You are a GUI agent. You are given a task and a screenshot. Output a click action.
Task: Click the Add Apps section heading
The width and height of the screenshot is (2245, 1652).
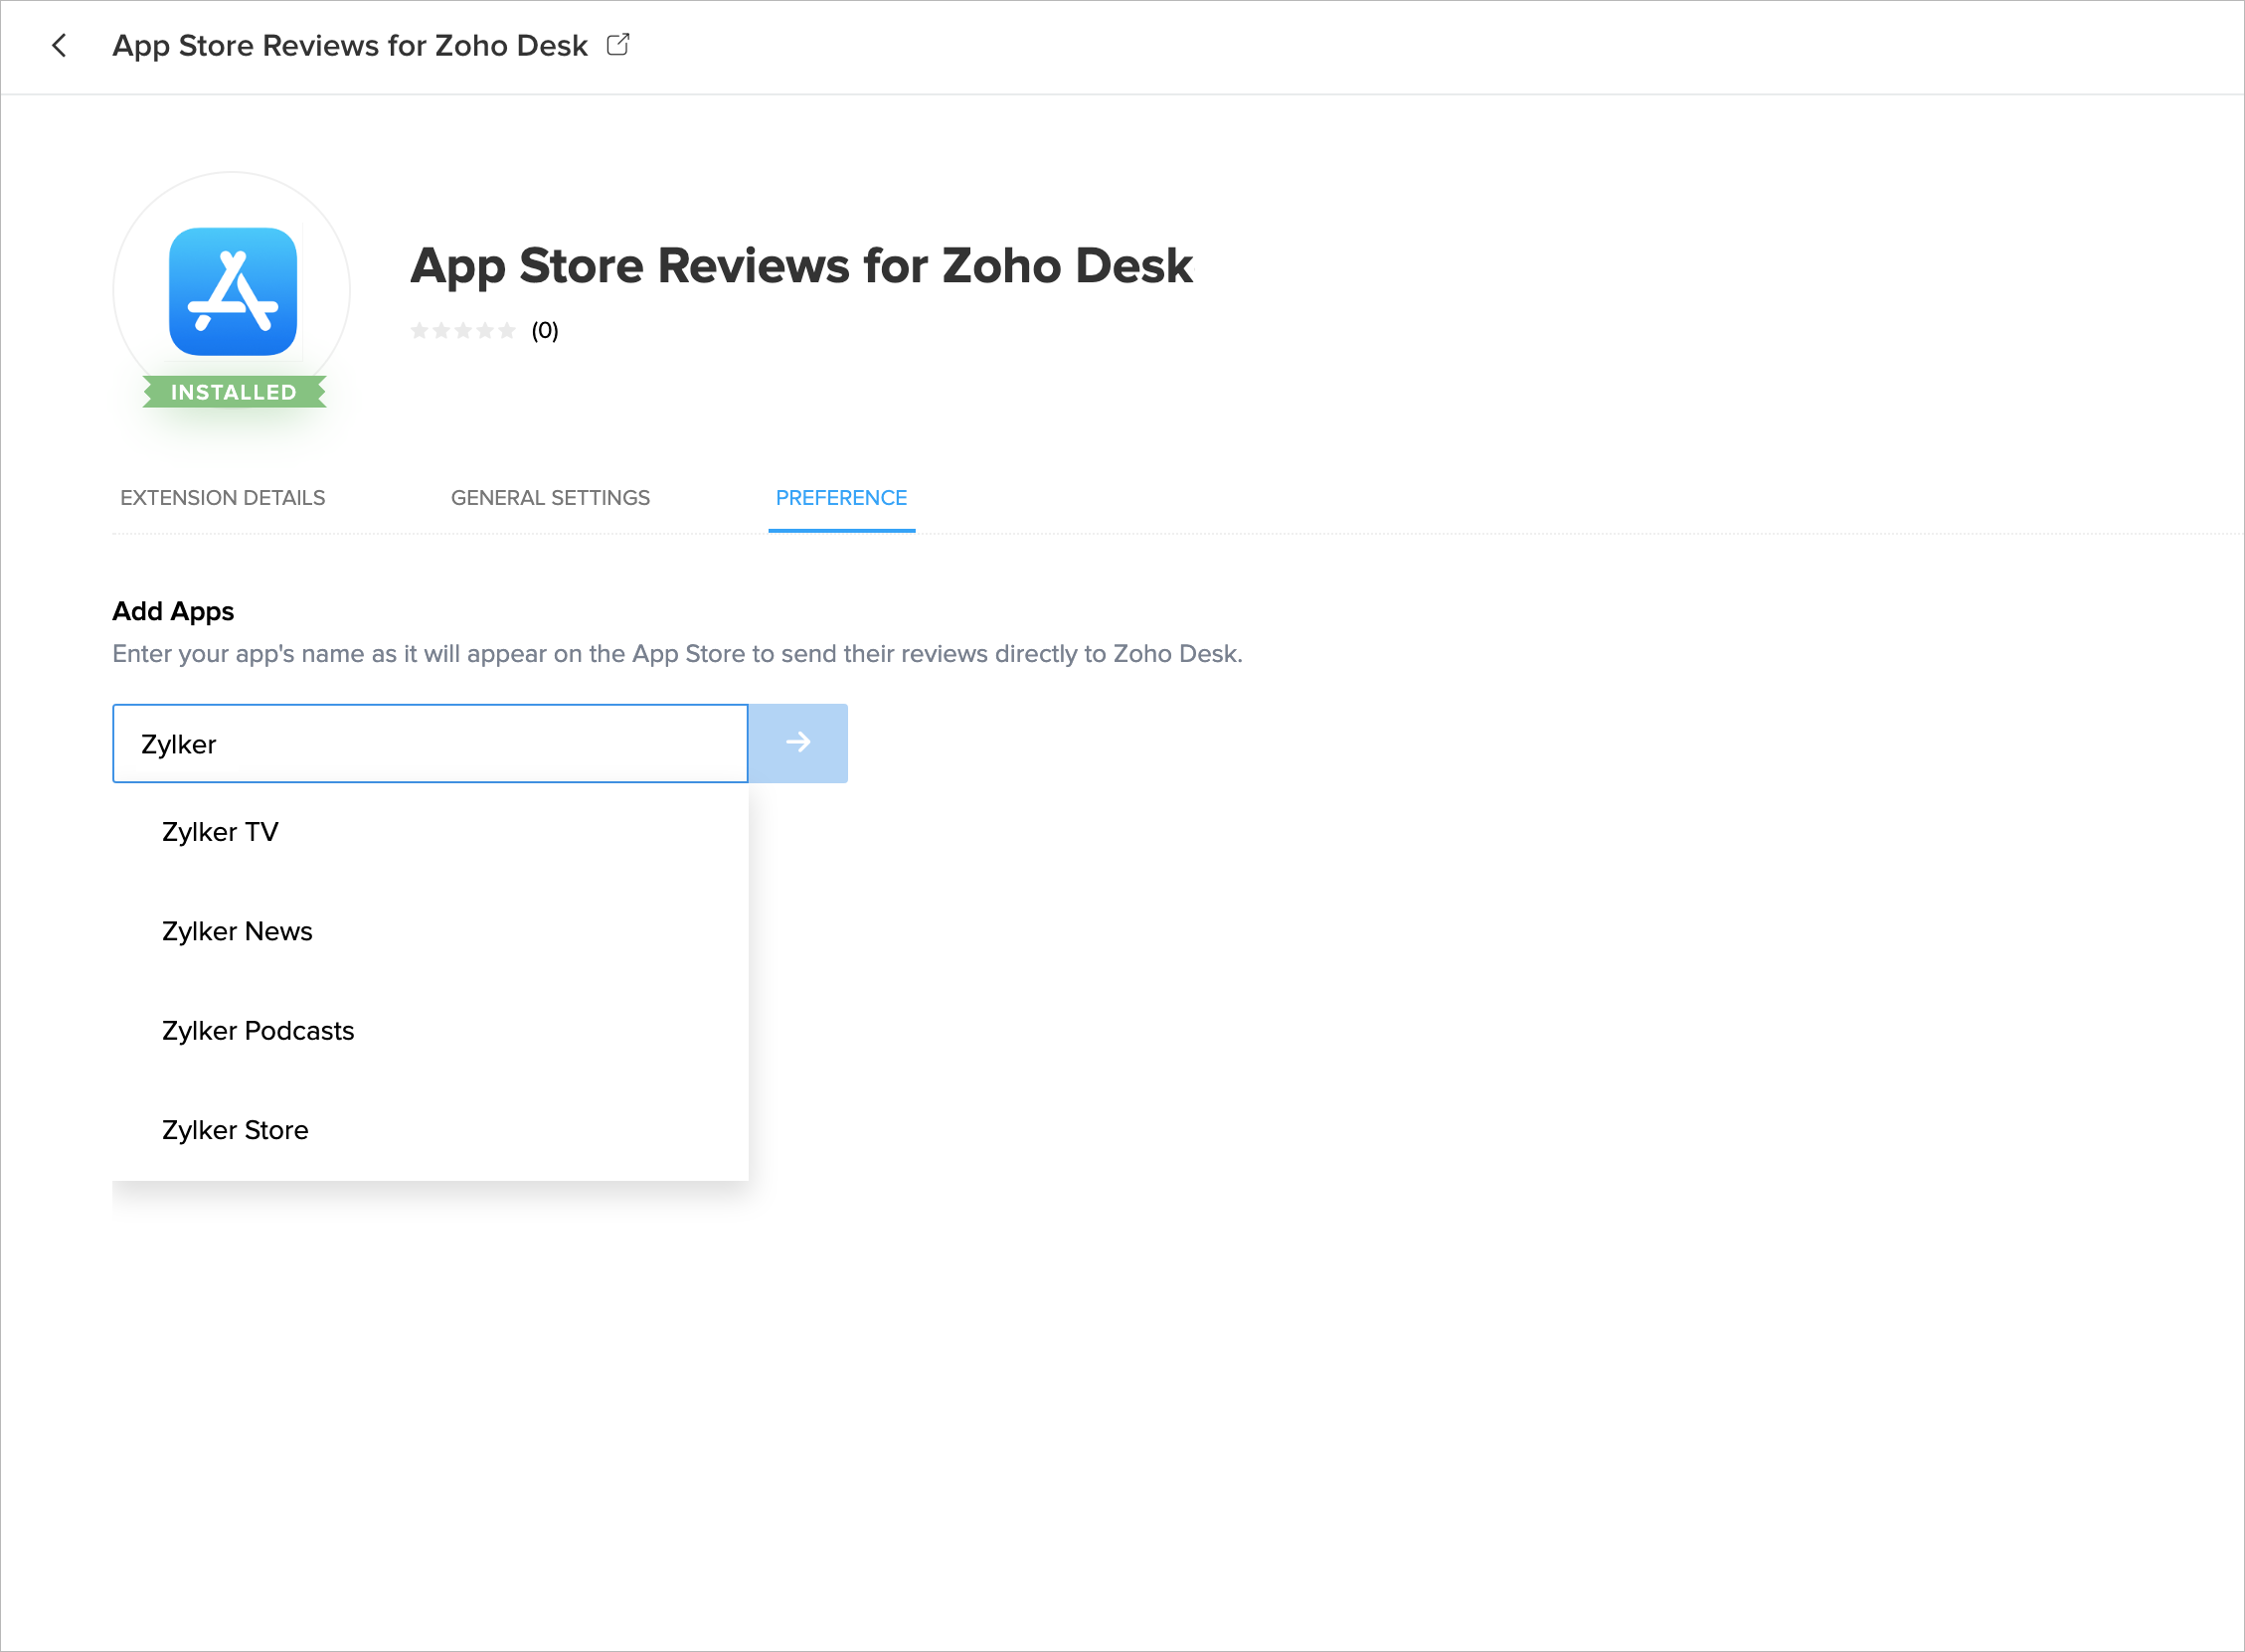(173, 611)
